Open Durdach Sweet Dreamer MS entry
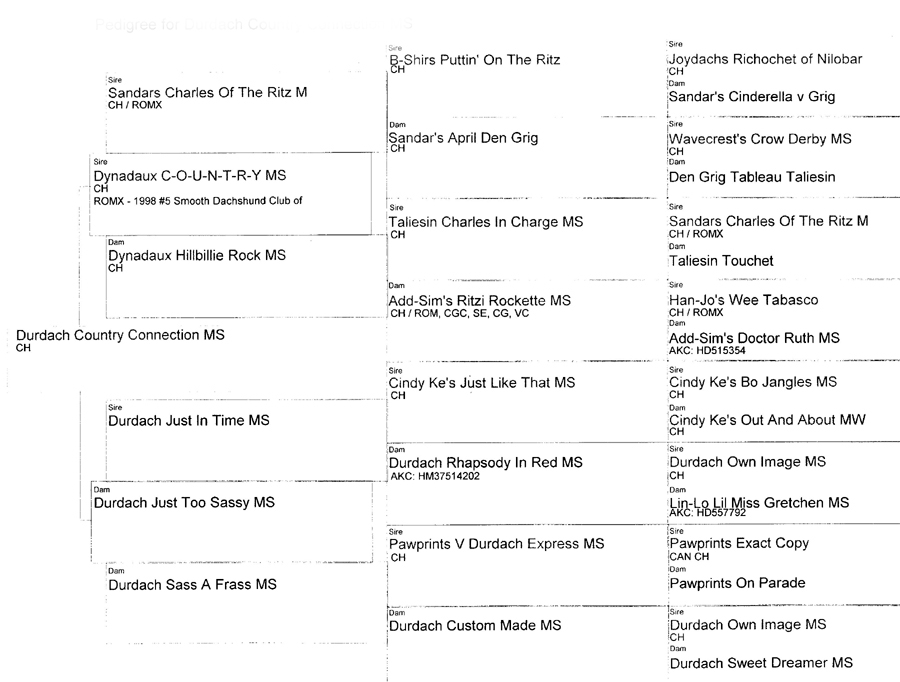This screenshot has height=682, width=900. pyautogui.click(x=761, y=663)
